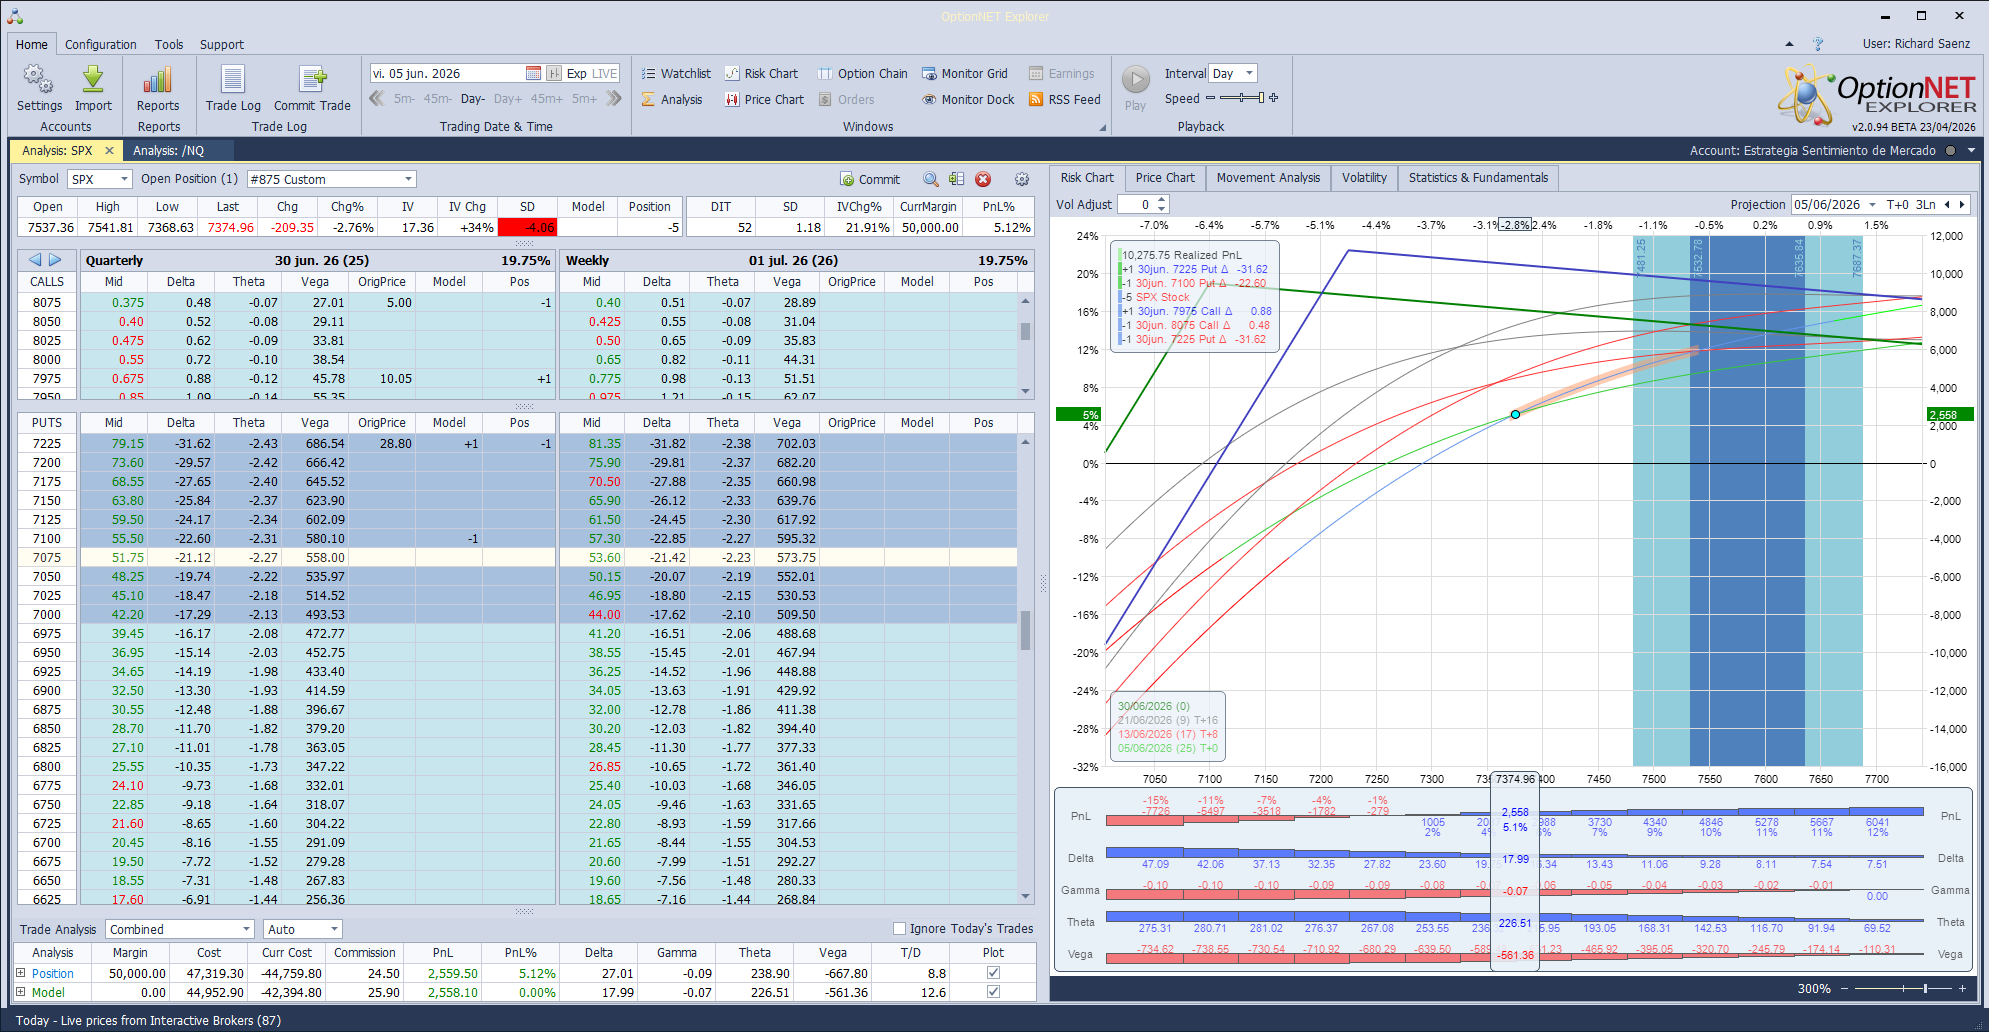Open the Analysis window
This screenshot has width=1989, height=1032.
click(x=672, y=99)
